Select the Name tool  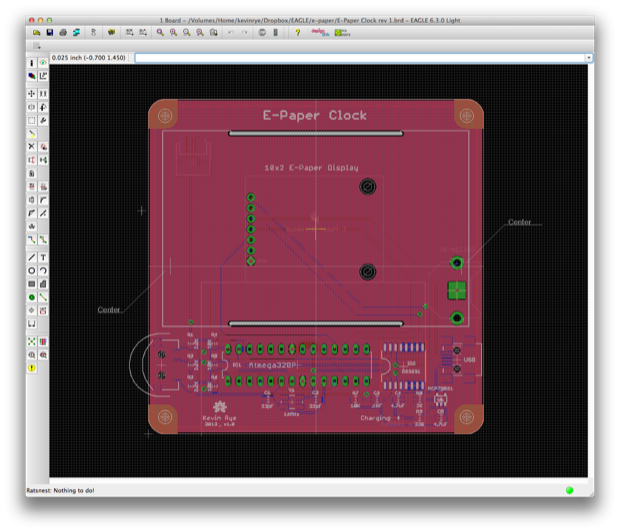[32, 187]
